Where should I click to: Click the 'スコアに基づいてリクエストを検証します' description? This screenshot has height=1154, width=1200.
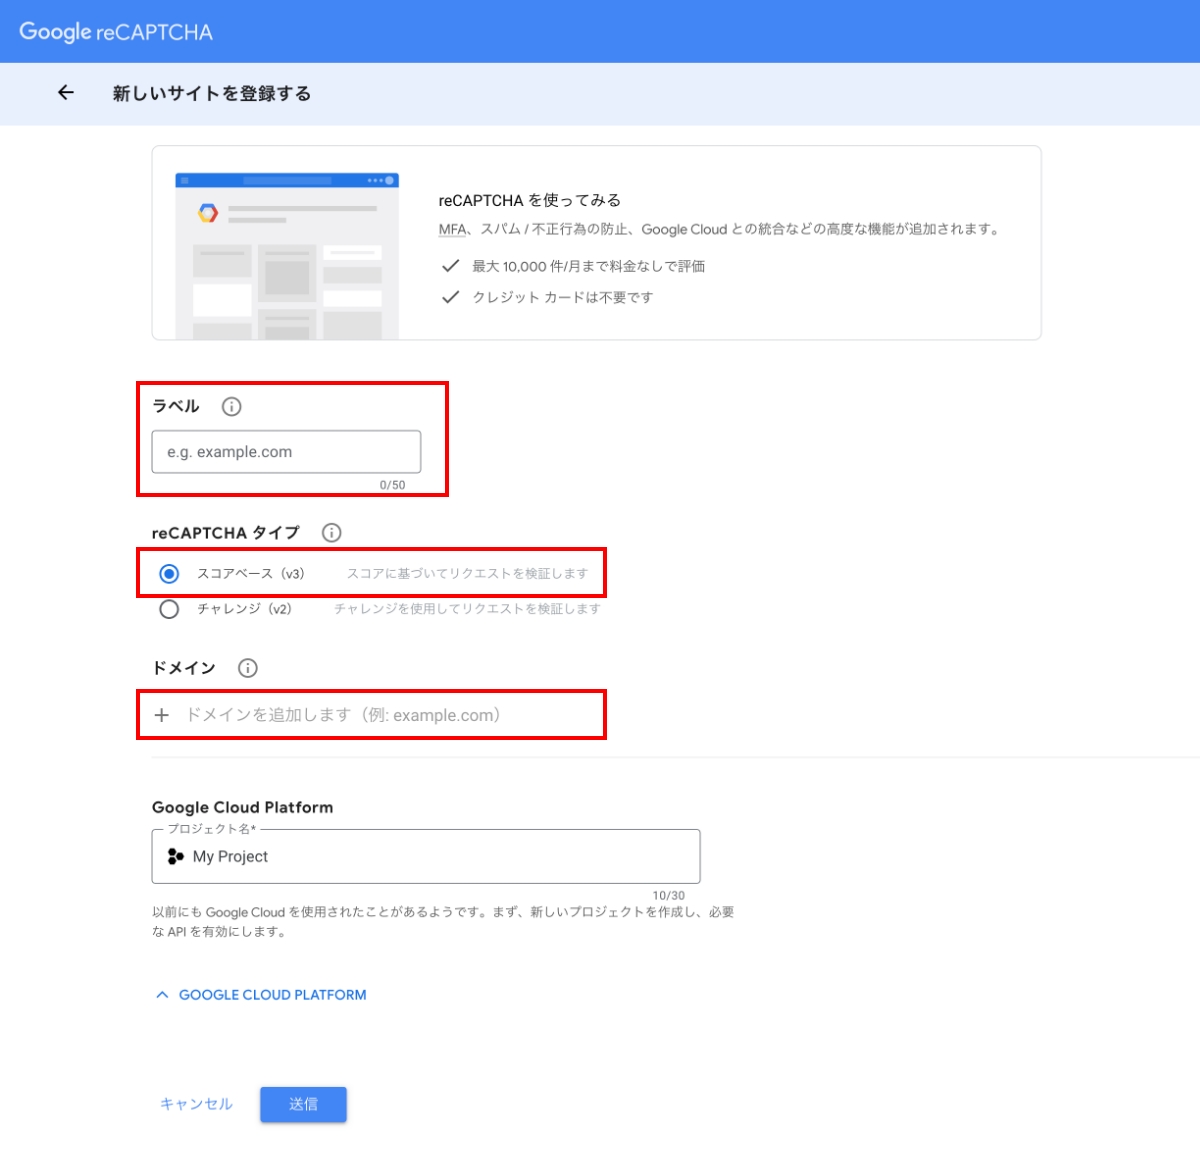[x=467, y=574]
